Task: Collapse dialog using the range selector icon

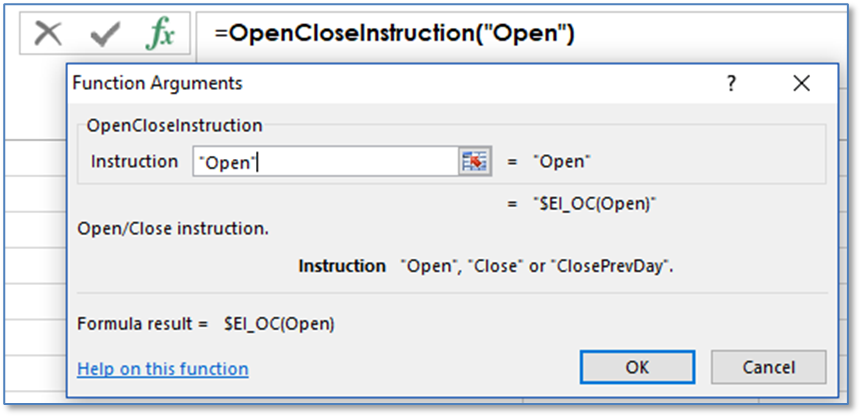Action: pyautogui.click(x=474, y=161)
